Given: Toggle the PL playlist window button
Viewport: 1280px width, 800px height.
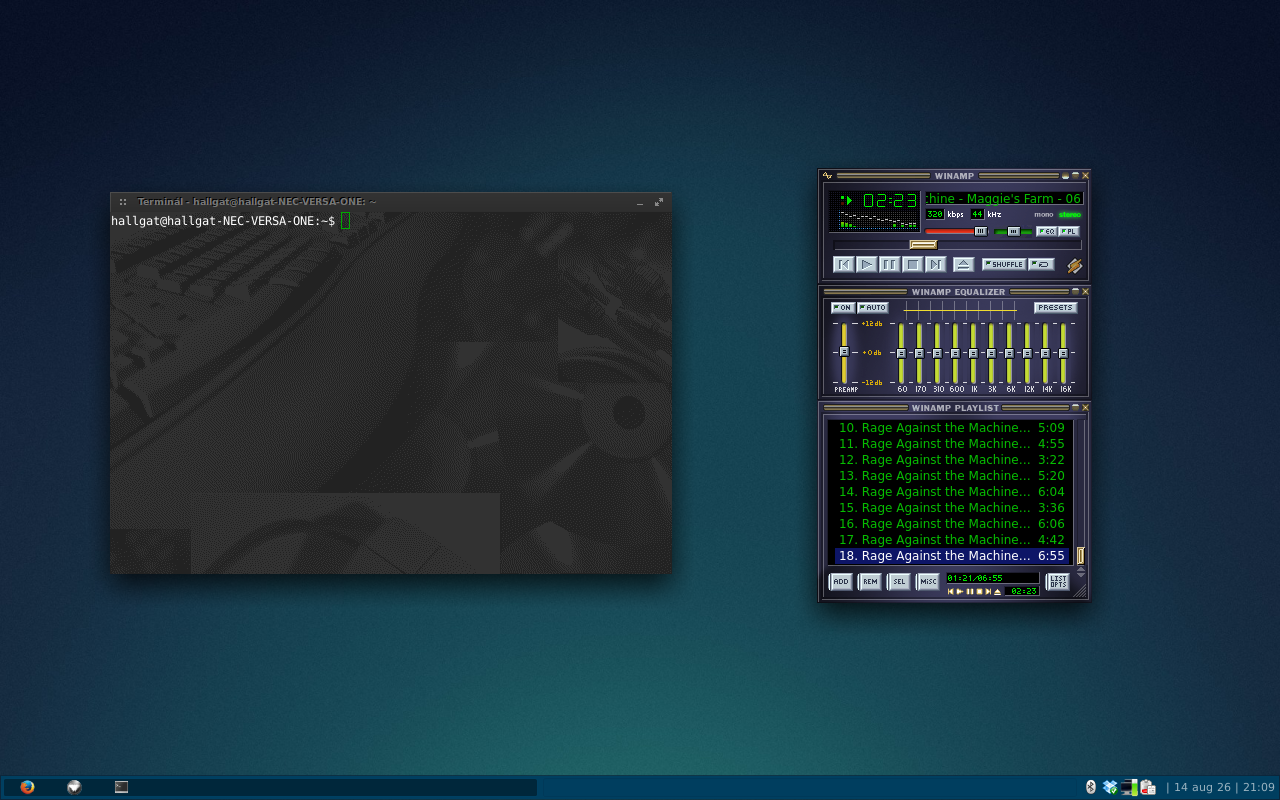Looking at the screenshot, I should pyautogui.click(x=1069, y=231).
